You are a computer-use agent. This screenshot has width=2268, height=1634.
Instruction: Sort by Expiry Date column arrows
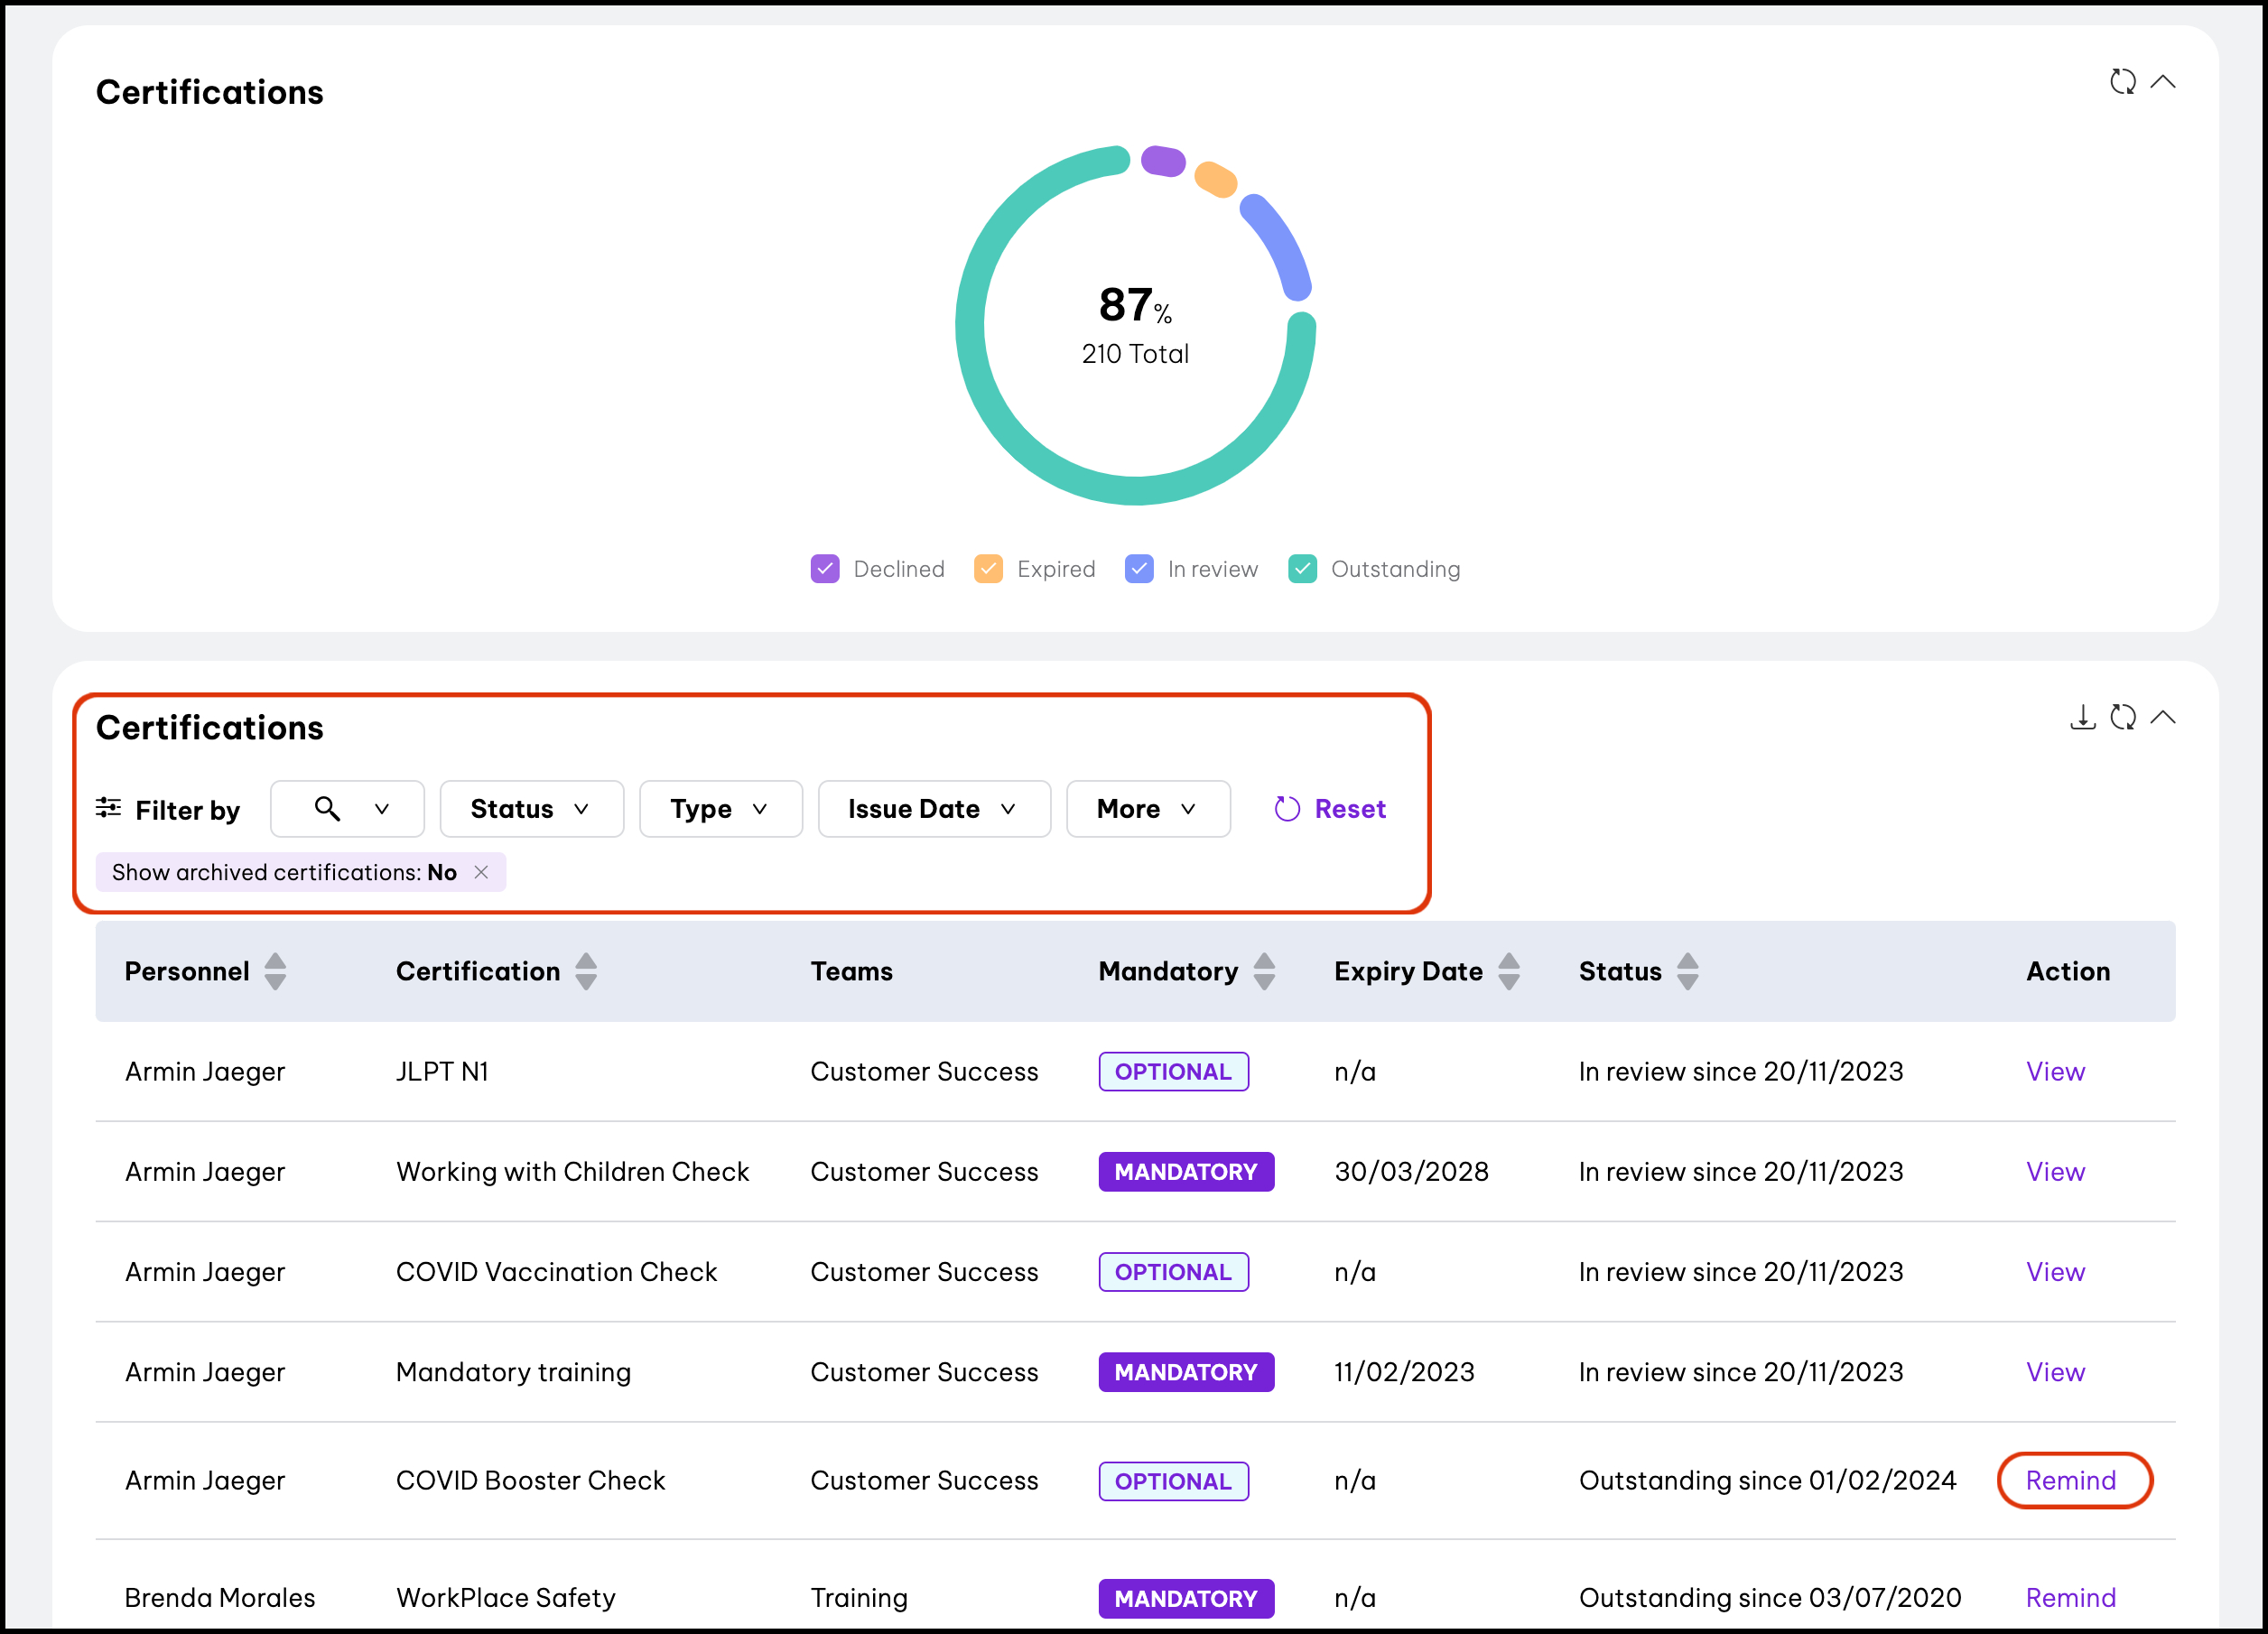pyautogui.click(x=1509, y=971)
